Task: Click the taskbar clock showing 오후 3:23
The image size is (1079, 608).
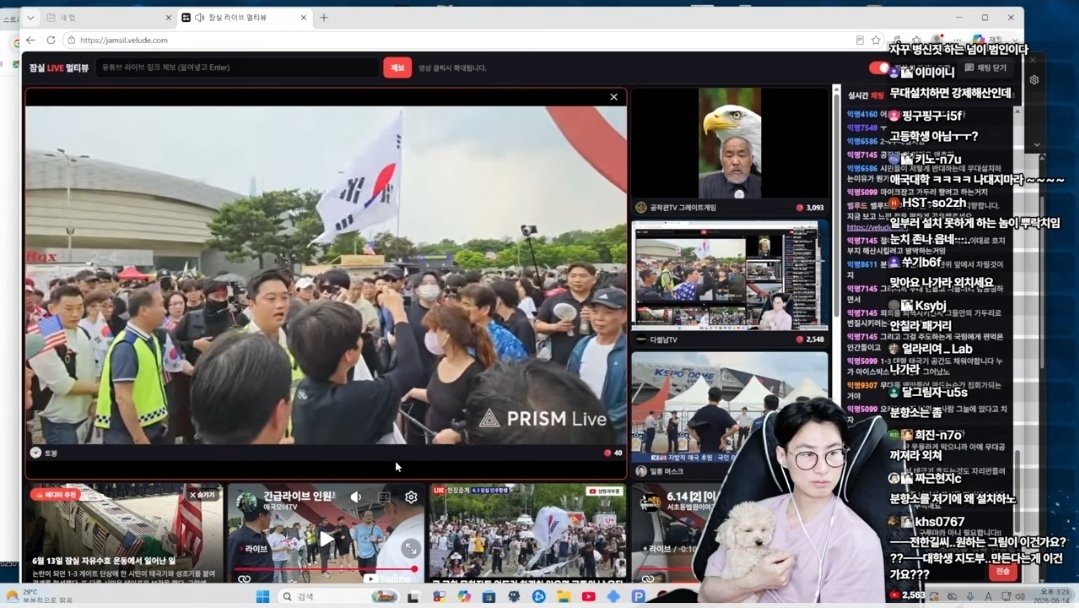Action: click(x=1053, y=596)
